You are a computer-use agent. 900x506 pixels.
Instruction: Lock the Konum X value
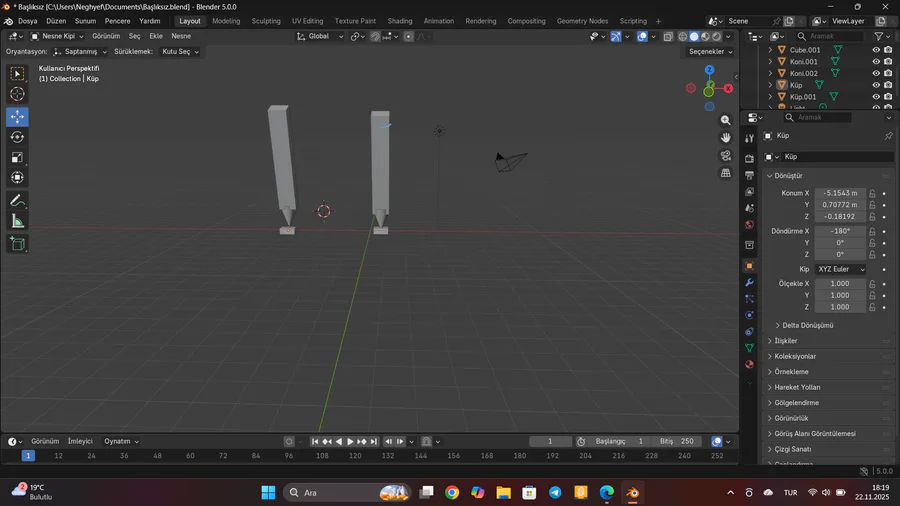[x=872, y=193]
